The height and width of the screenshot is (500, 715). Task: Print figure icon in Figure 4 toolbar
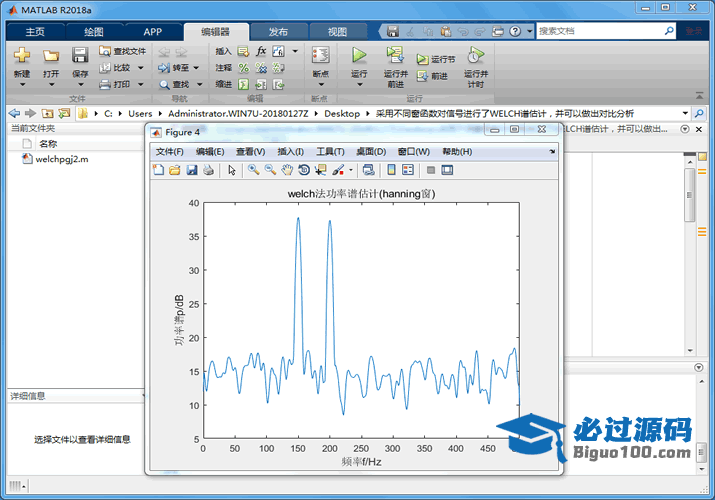208,170
